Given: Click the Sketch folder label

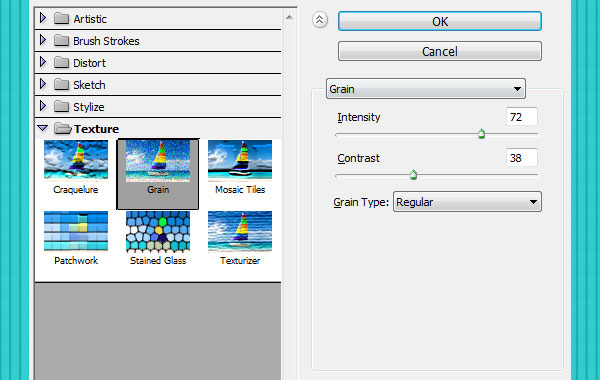Looking at the screenshot, I should click(x=89, y=85).
